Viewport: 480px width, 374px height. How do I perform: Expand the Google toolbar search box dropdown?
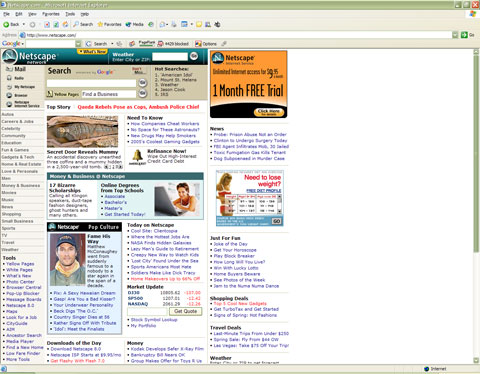78,44
